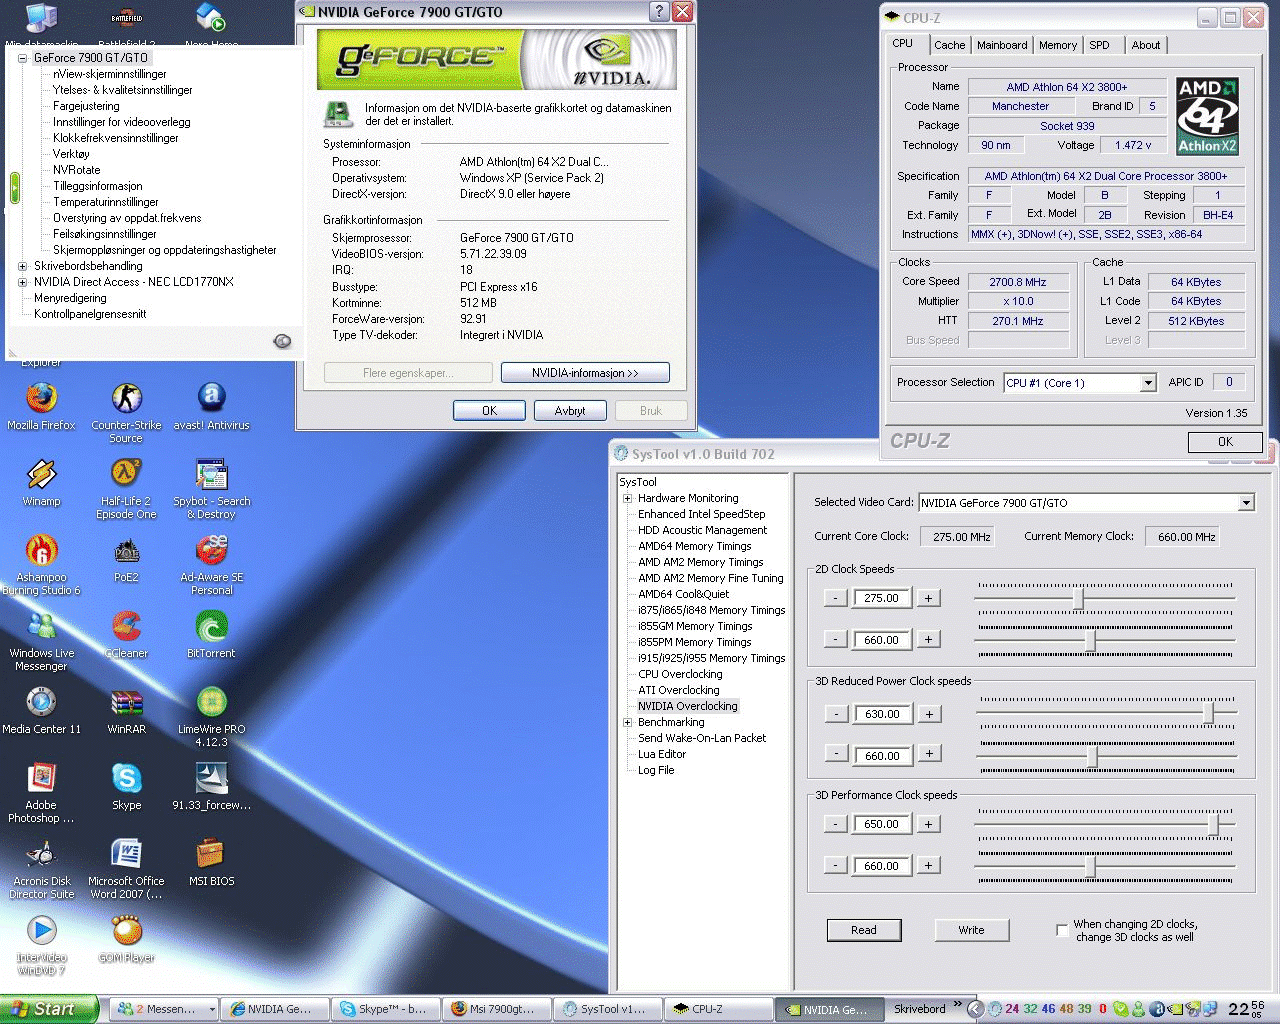1280x1024 pixels.
Task: Click Write button in SysTool
Action: tap(971, 930)
